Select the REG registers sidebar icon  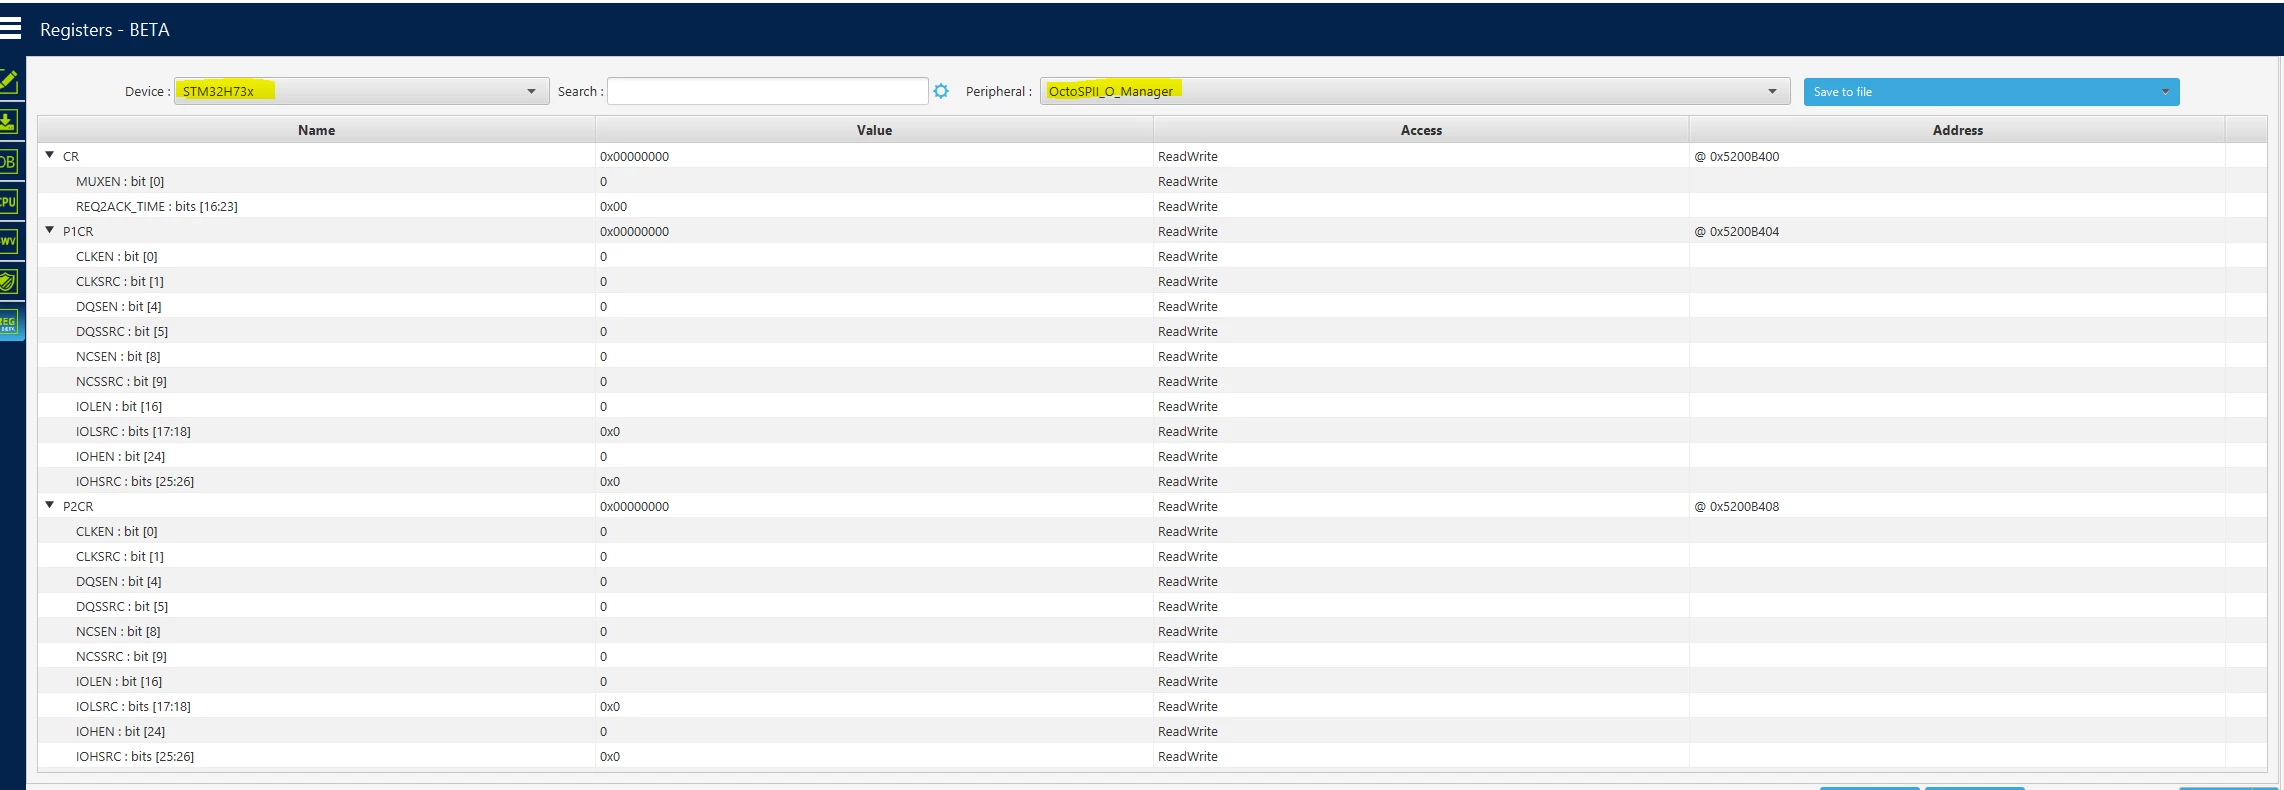click(10, 323)
